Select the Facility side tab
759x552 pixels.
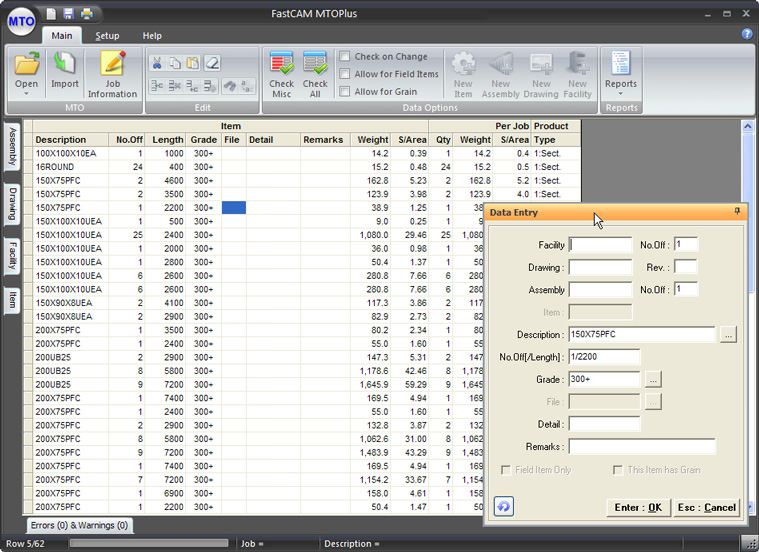(13, 256)
